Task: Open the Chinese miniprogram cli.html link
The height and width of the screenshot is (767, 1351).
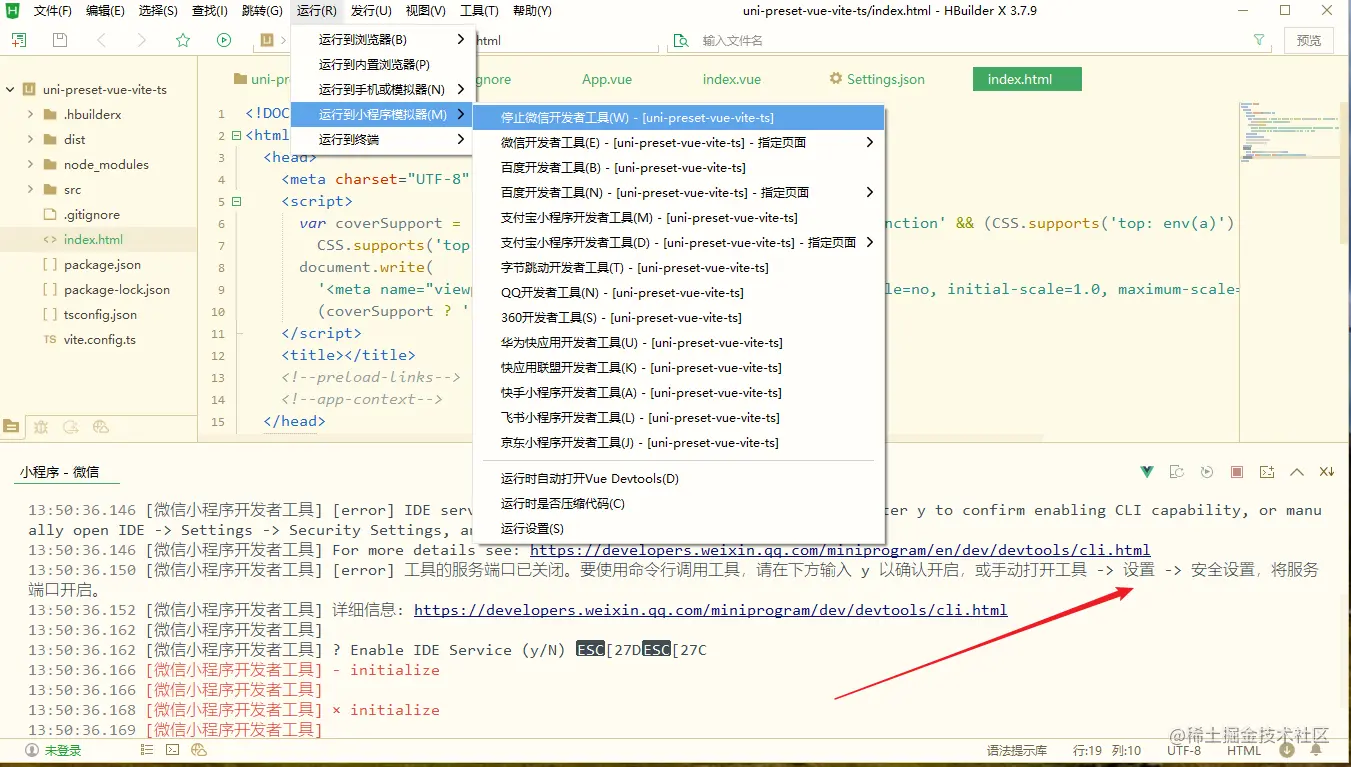Action: tap(710, 610)
